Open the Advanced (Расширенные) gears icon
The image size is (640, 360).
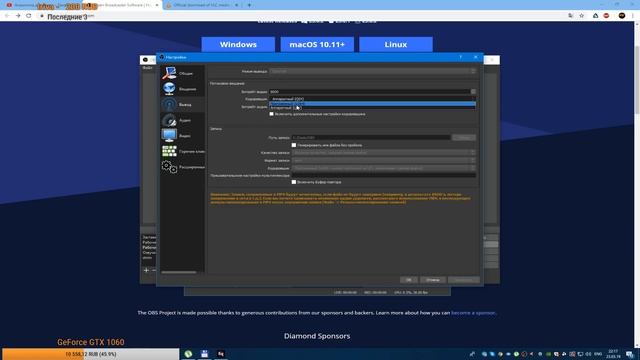coord(169,167)
